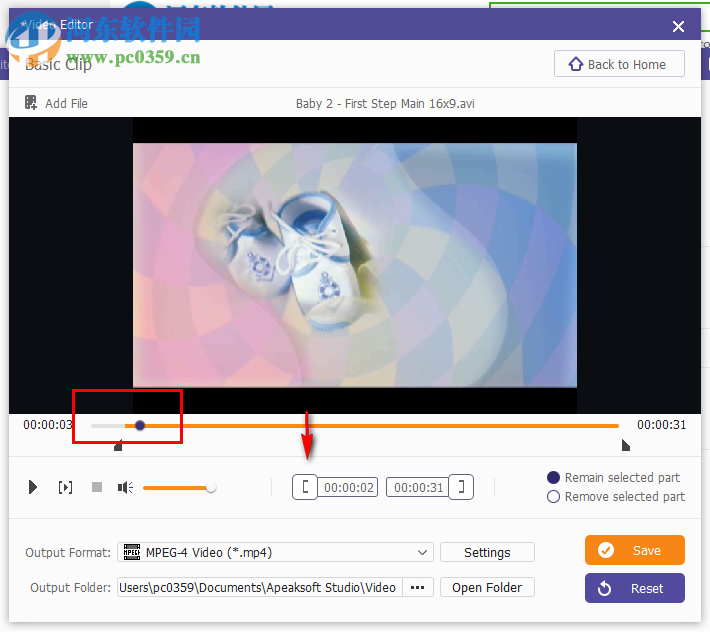Viewport: 710px width, 632px height.
Task: Click the start trim marker on timeline
Action: coord(118,445)
